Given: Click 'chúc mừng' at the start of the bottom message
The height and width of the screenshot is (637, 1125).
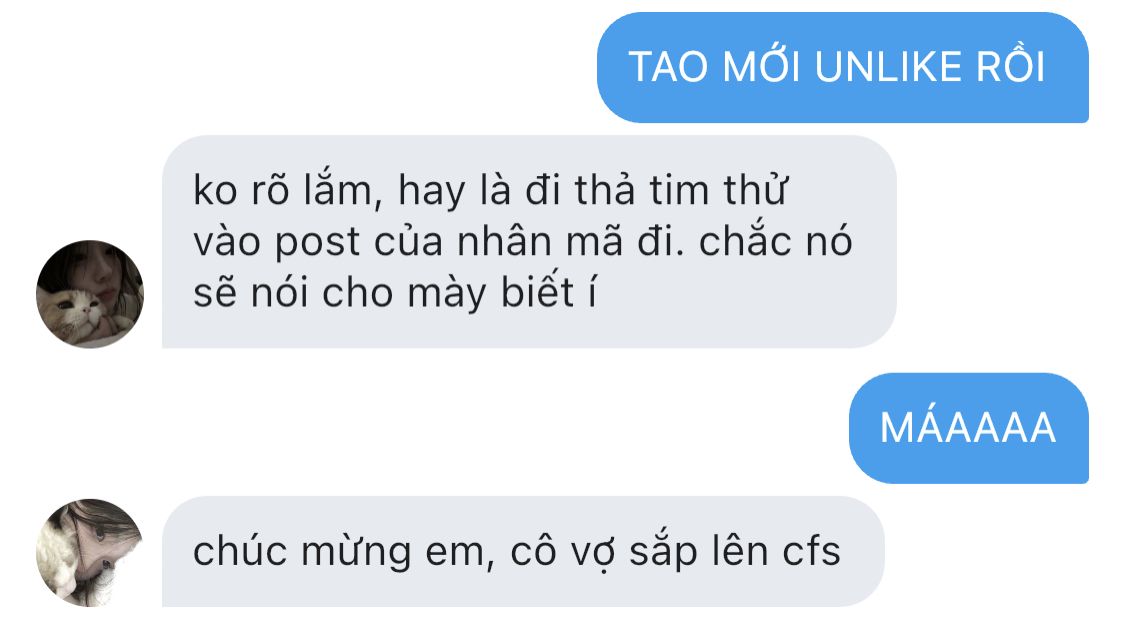Looking at the screenshot, I should click(302, 552).
